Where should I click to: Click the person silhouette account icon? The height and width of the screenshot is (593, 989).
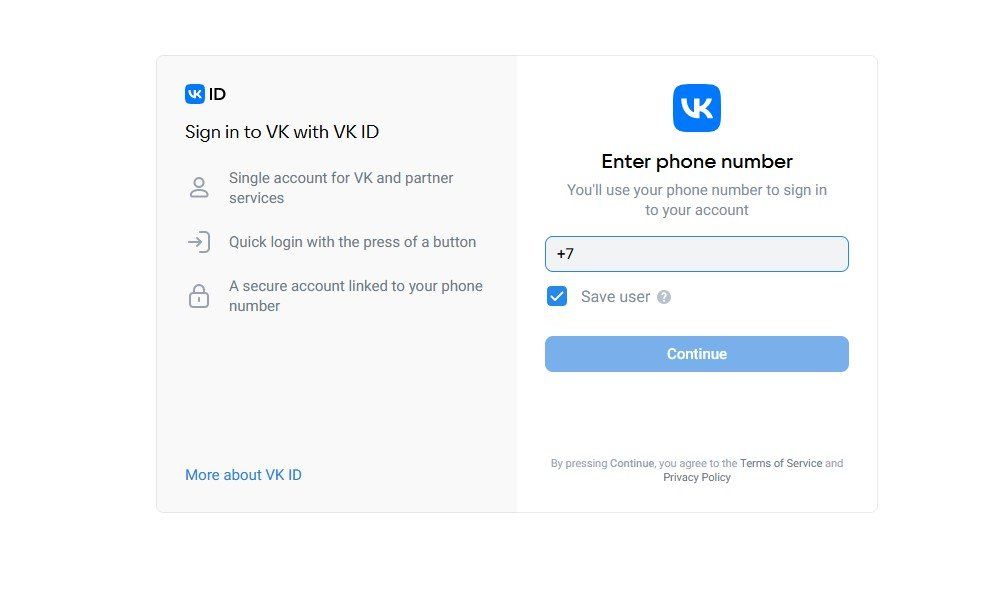[199, 188]
